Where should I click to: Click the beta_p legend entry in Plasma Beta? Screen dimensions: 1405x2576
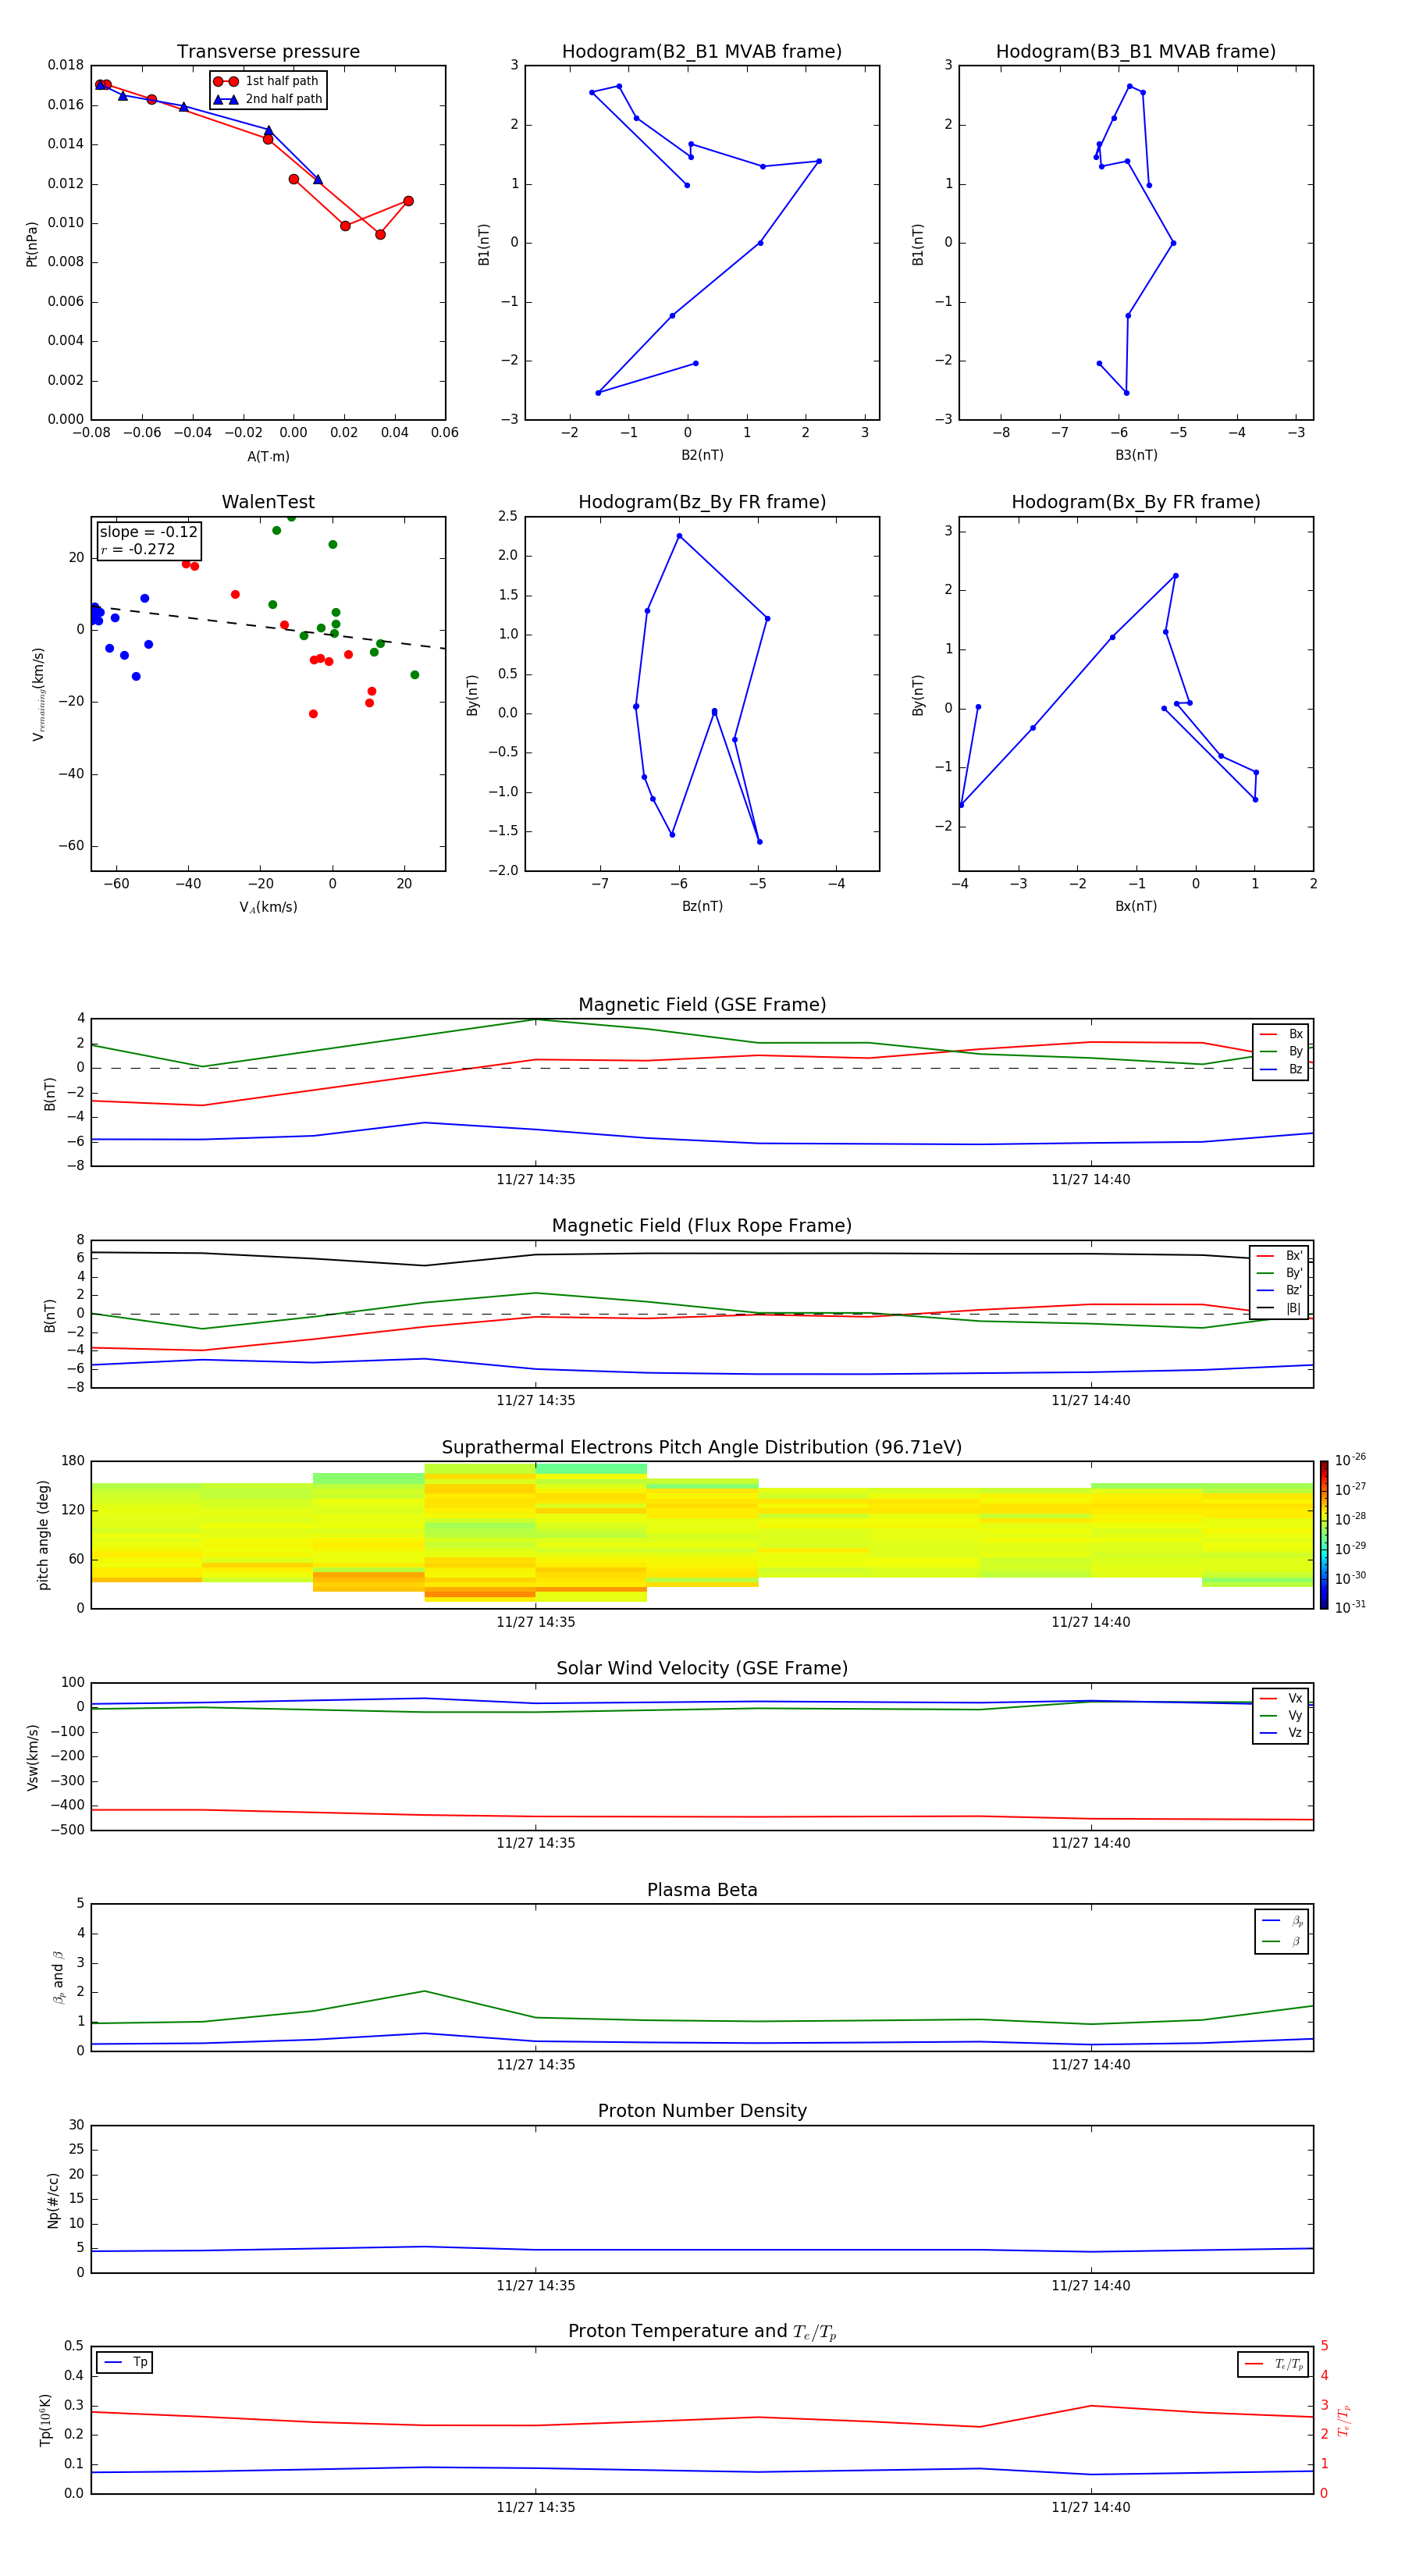click(1281, 1920)
